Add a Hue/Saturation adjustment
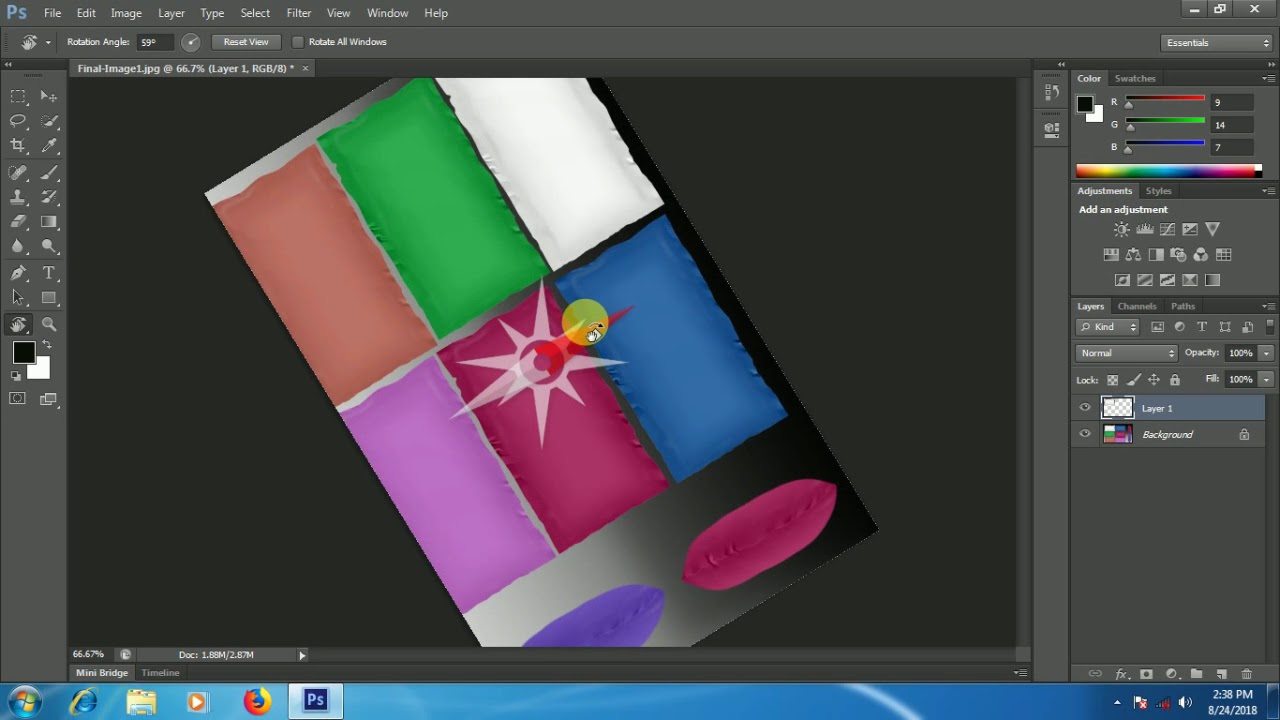1280x720 pixels. 1110,255
